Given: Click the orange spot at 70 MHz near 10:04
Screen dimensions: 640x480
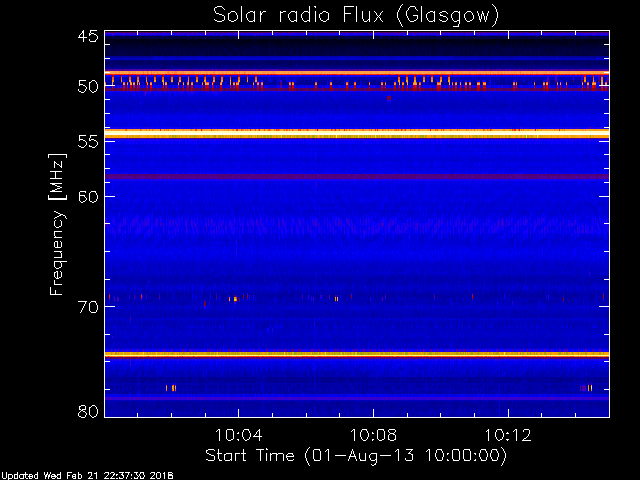Looking at the screenshot, I should (x=234, y=299).
